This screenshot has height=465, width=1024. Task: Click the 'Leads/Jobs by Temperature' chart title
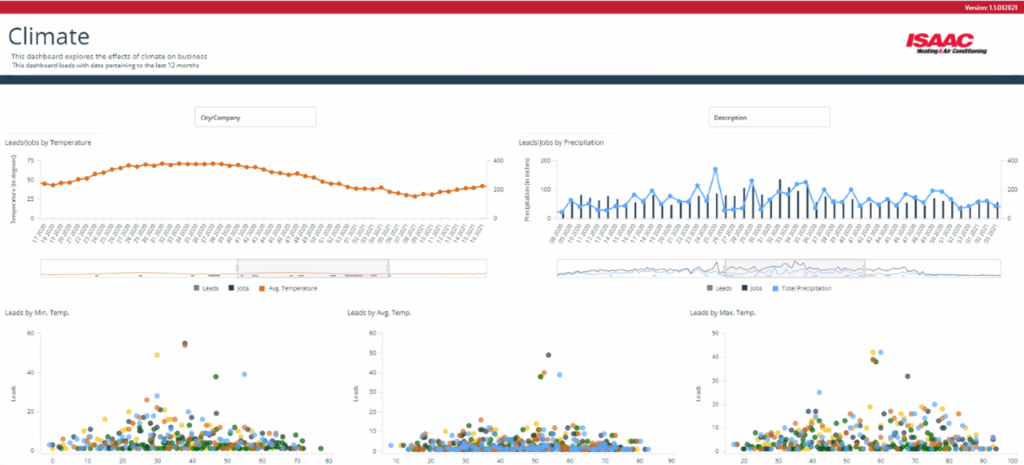48,142
